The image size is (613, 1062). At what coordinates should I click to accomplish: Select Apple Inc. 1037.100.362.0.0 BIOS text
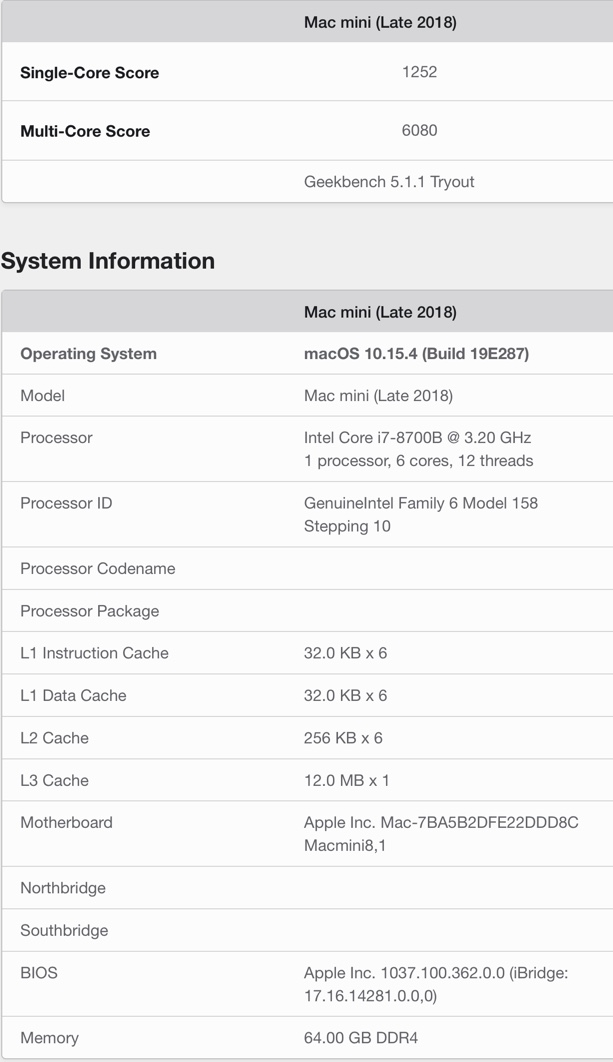(x=404, y=973)
